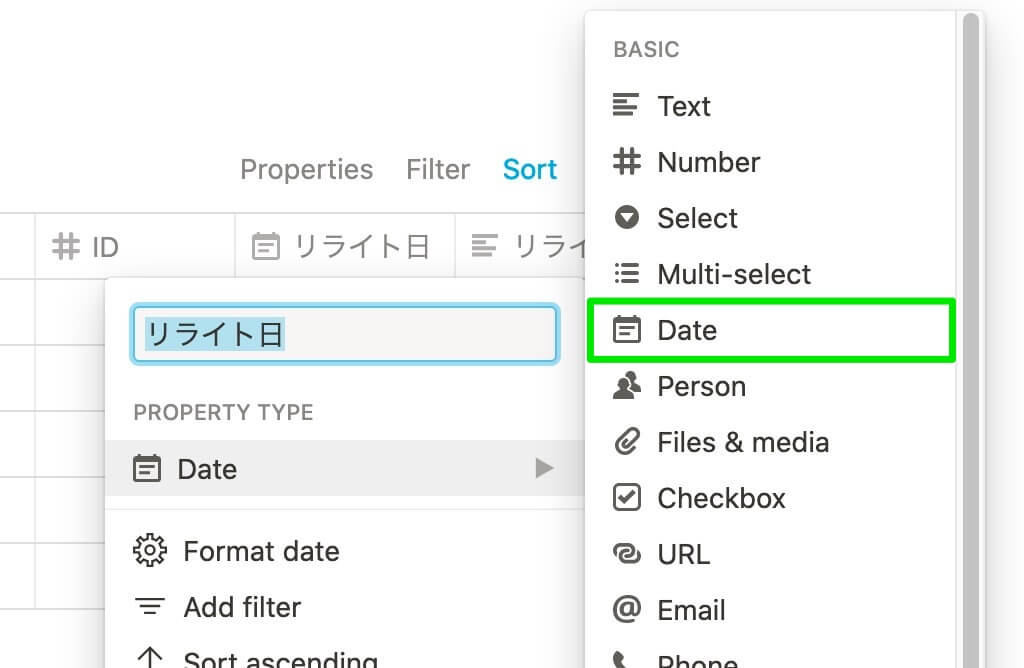
Task: Select the URL property type
Action: 771,554
